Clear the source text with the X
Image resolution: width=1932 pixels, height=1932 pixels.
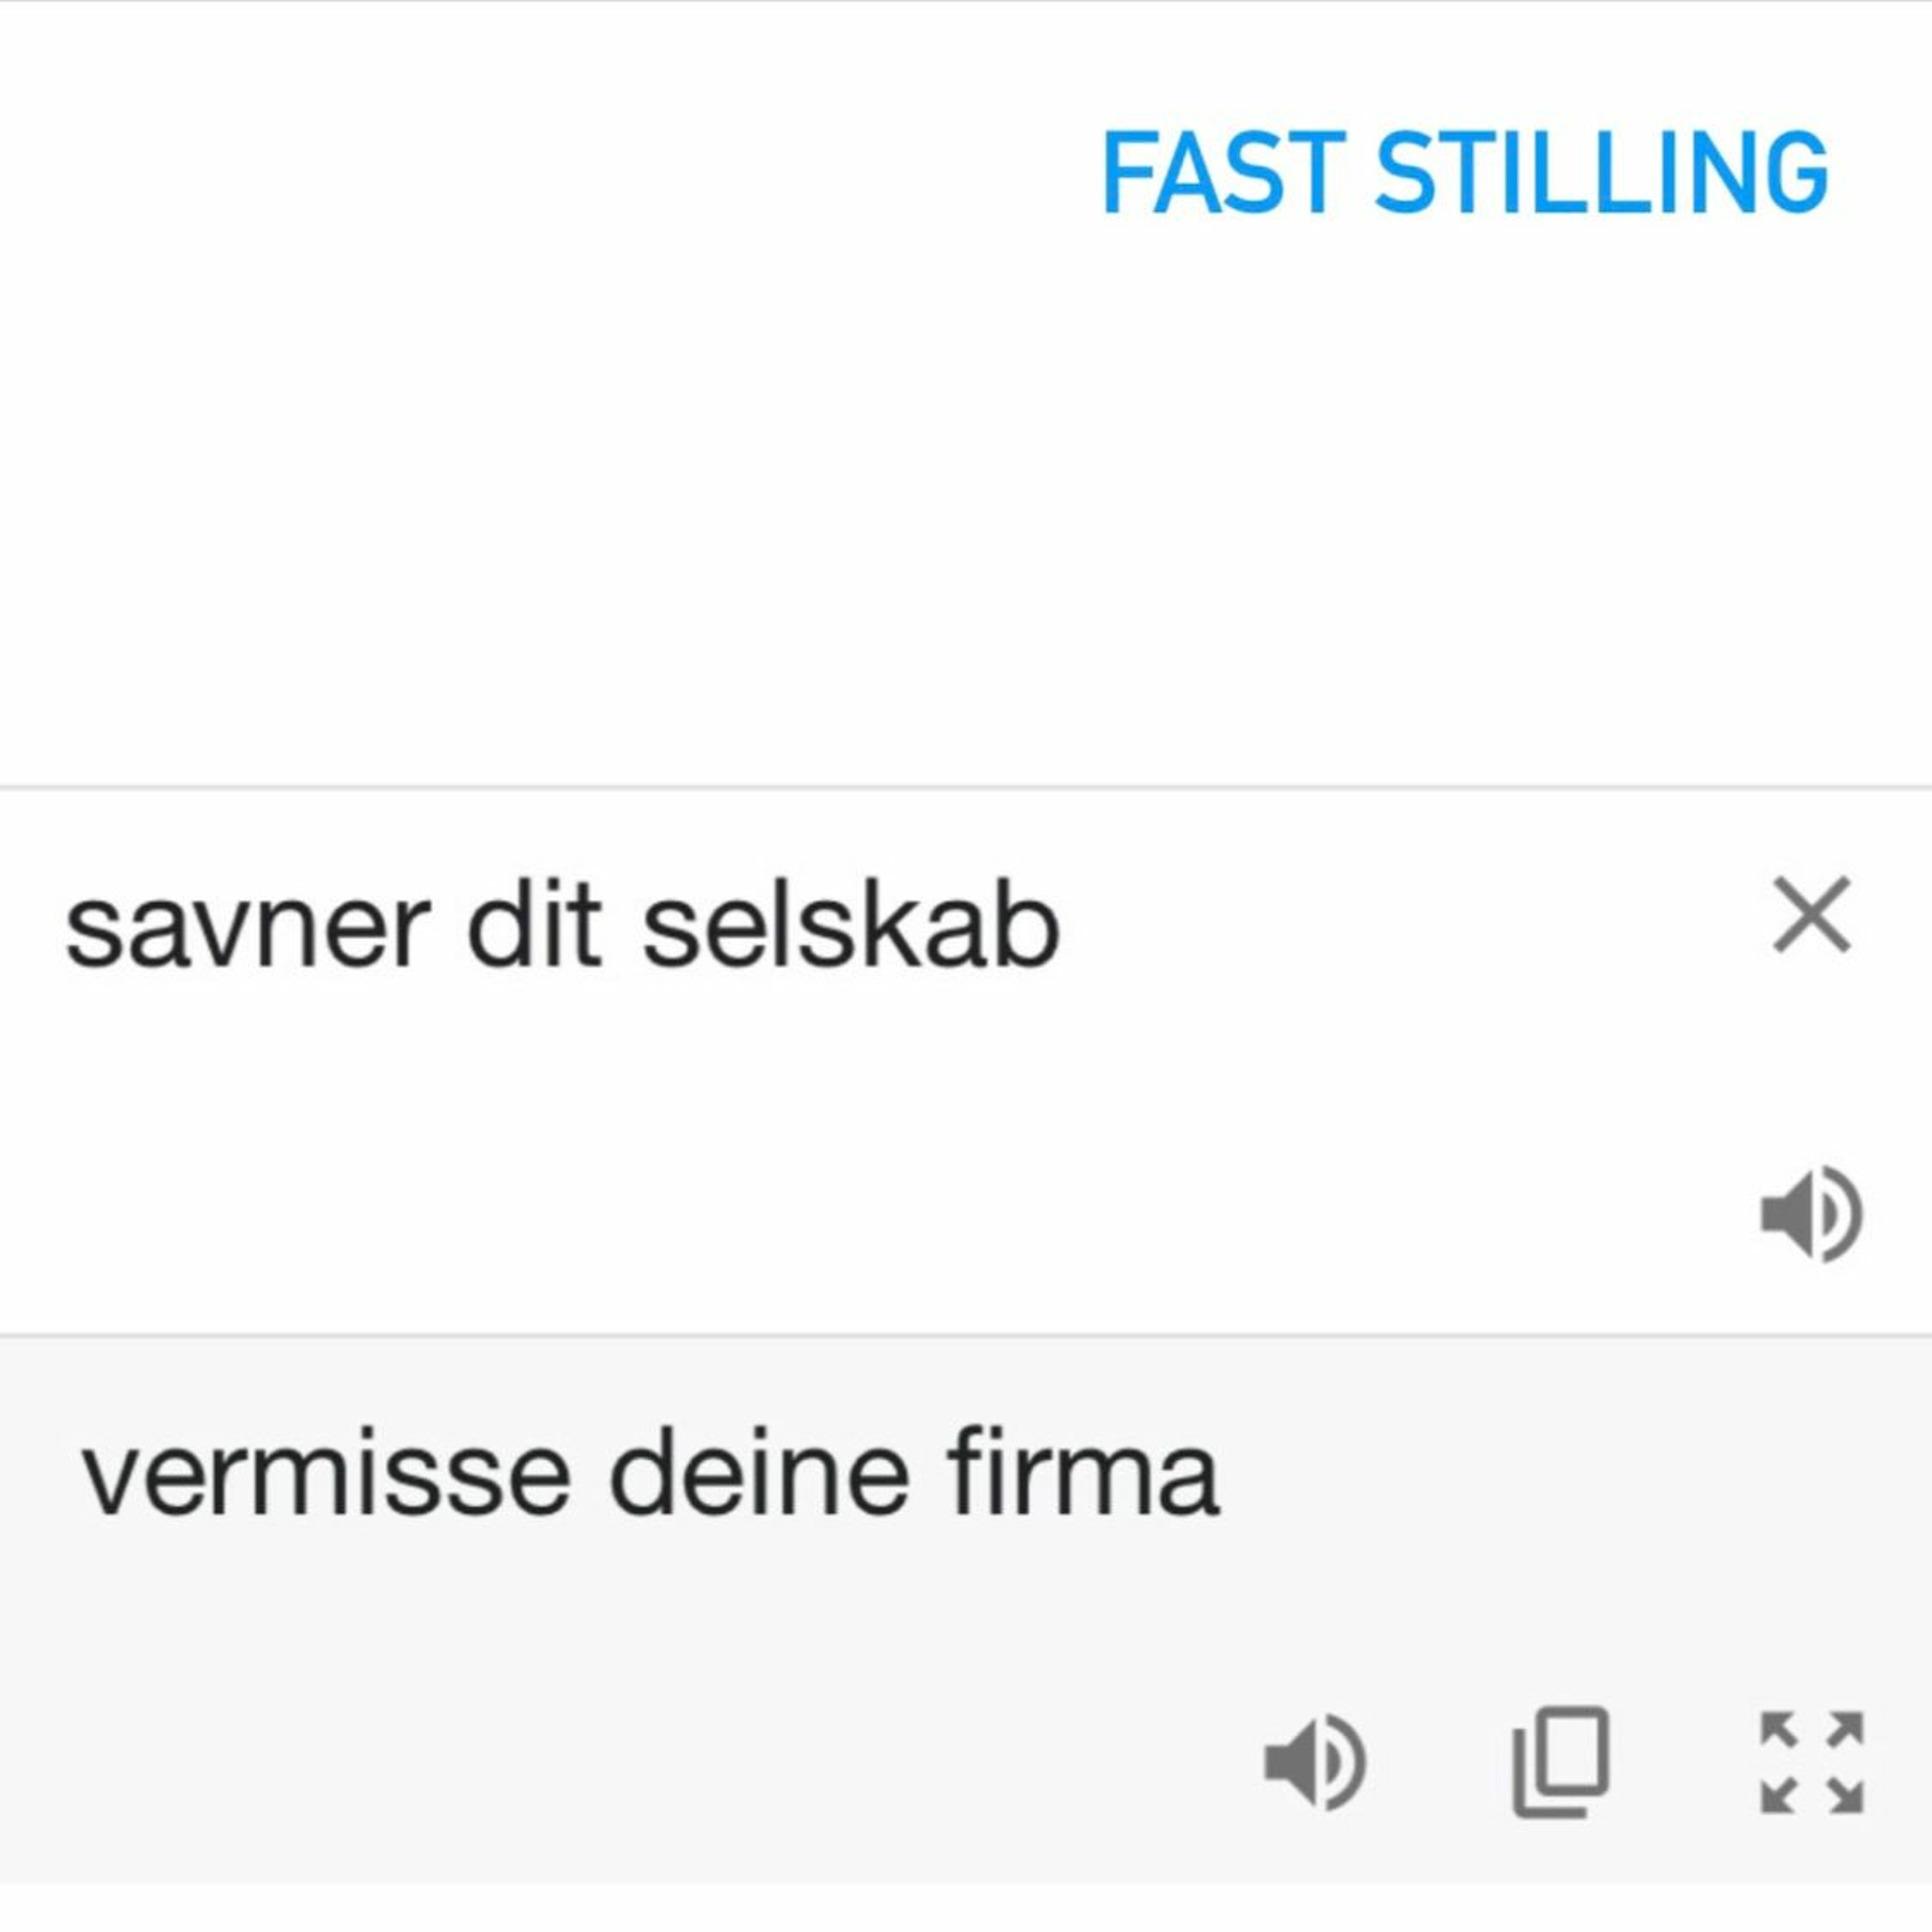(x=1811, y=914)
